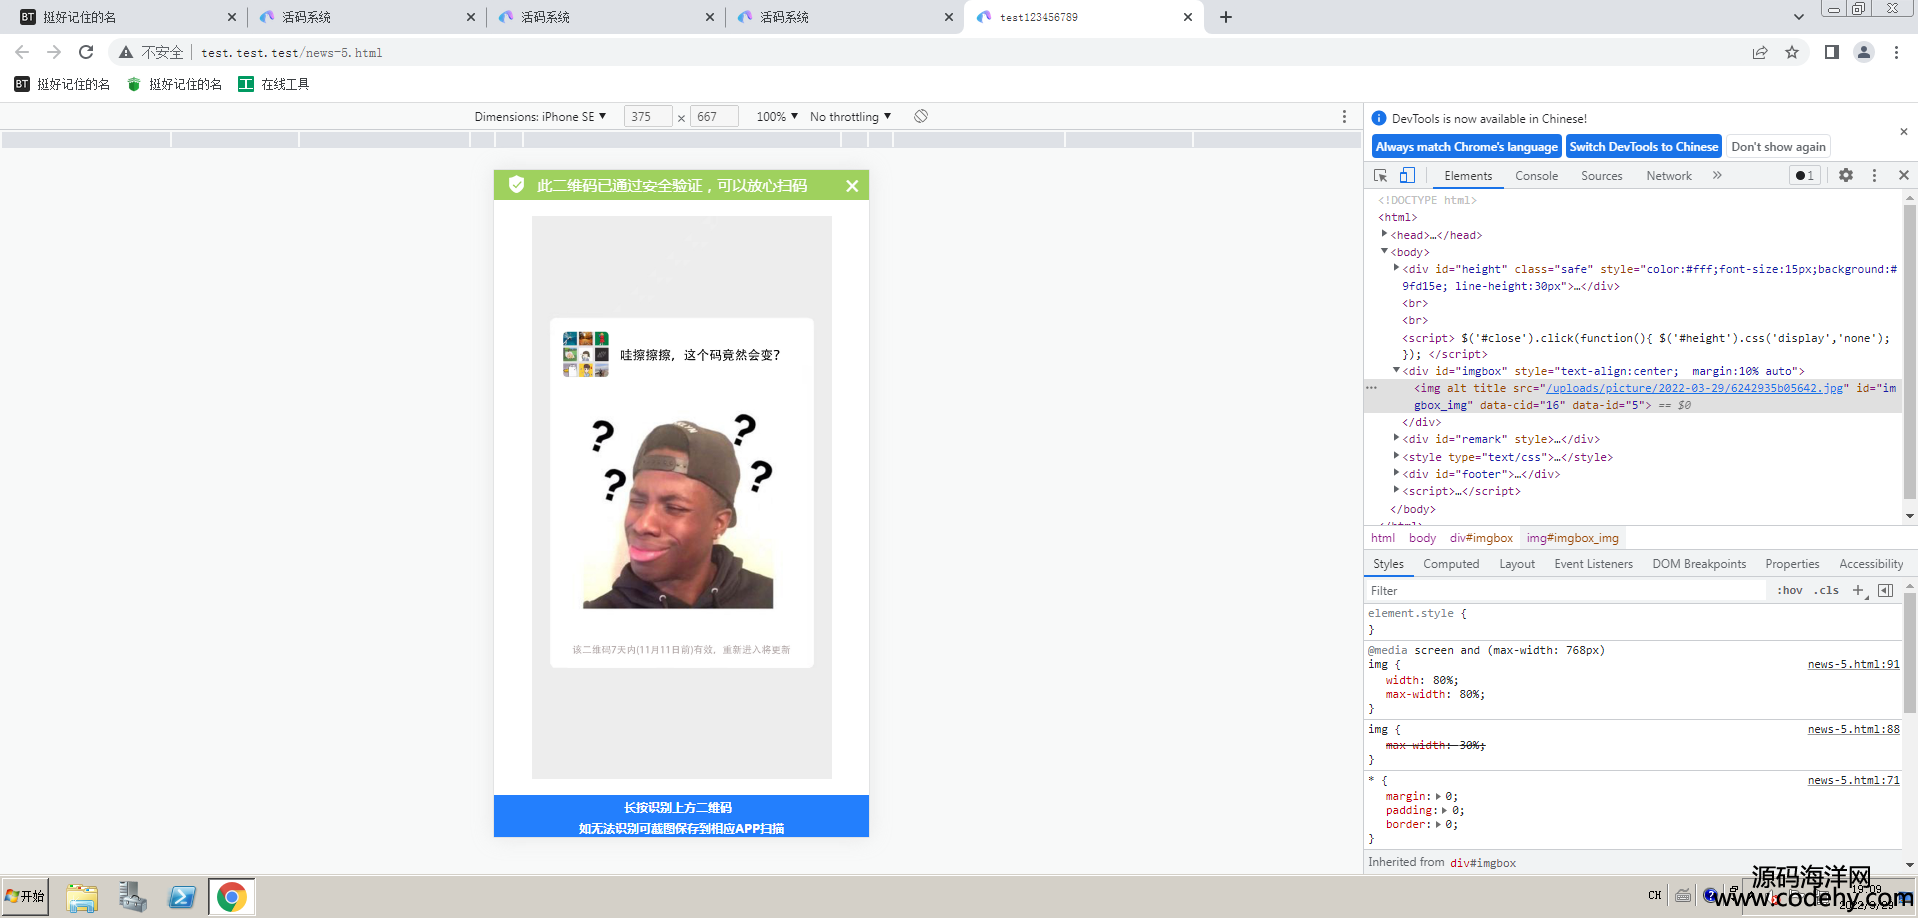This screenshot has width=1918, height=918.
Task: Expand the div id height node
Action: click(x=1397, y=268)
